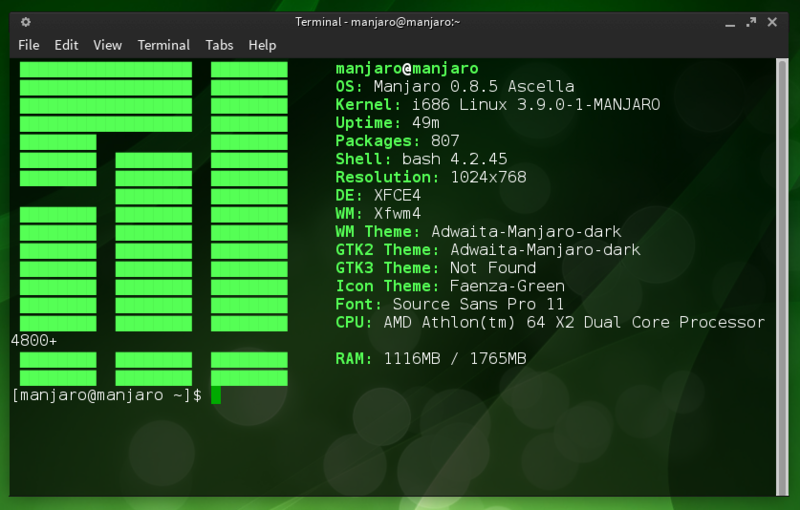
Task: Click the Kernel value 'i686 Linux 3.9.0-1-MANJARO'
Action: pos(536,105)
